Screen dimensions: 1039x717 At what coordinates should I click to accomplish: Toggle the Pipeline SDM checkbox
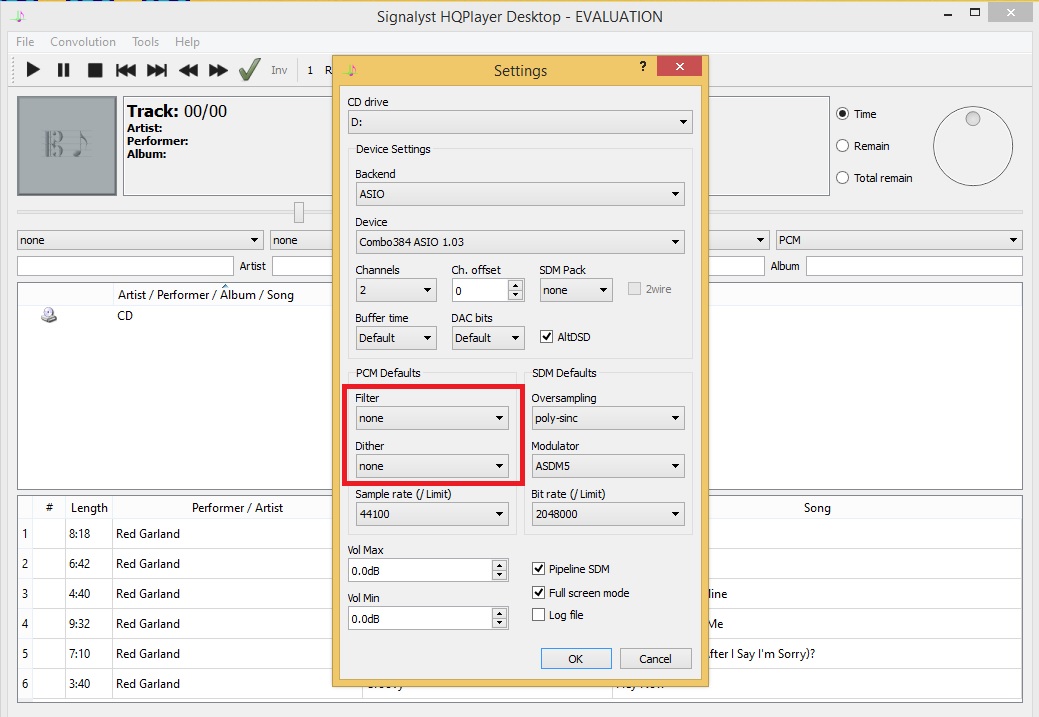[538, 569]
